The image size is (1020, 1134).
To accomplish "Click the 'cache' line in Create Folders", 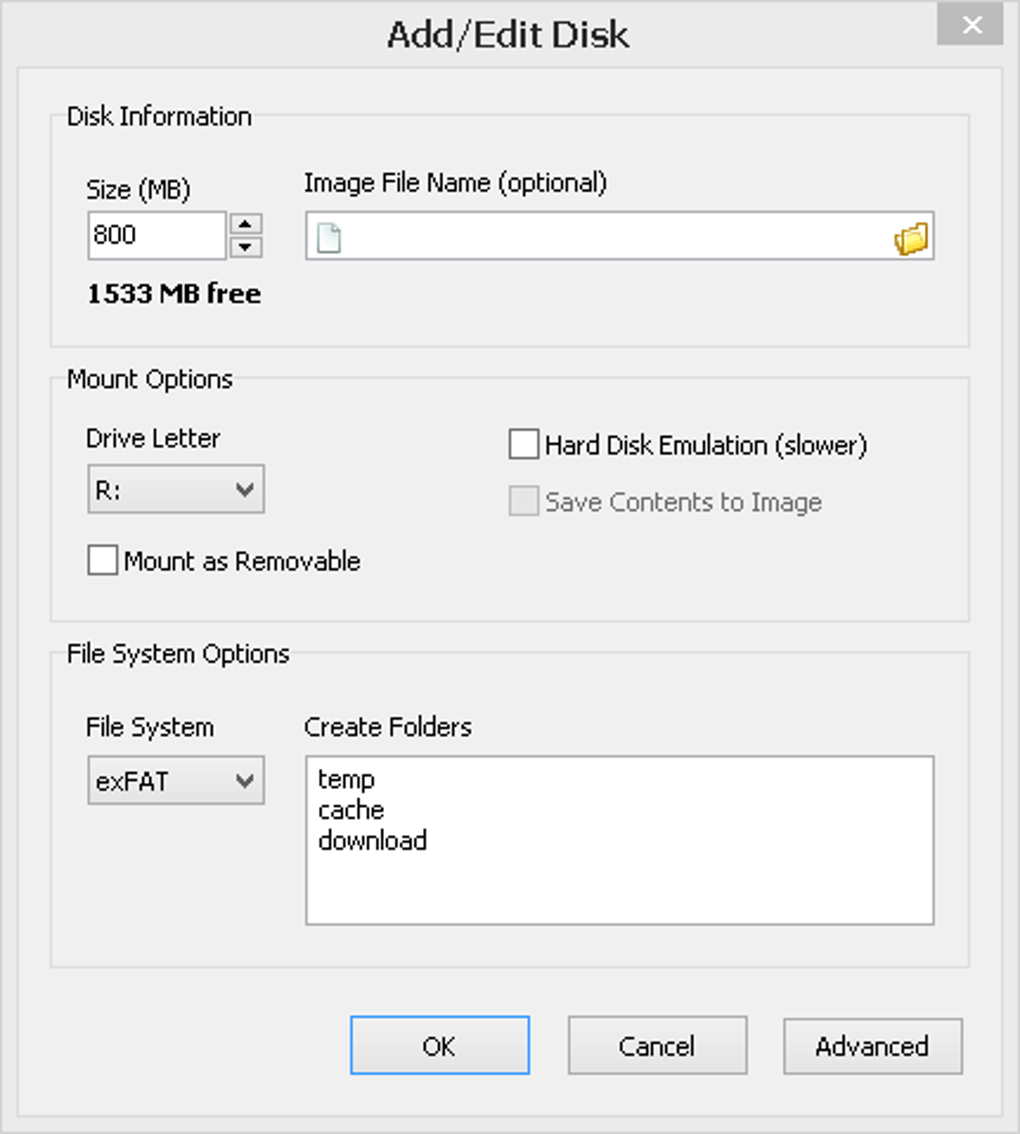I will tap(351, 809).
